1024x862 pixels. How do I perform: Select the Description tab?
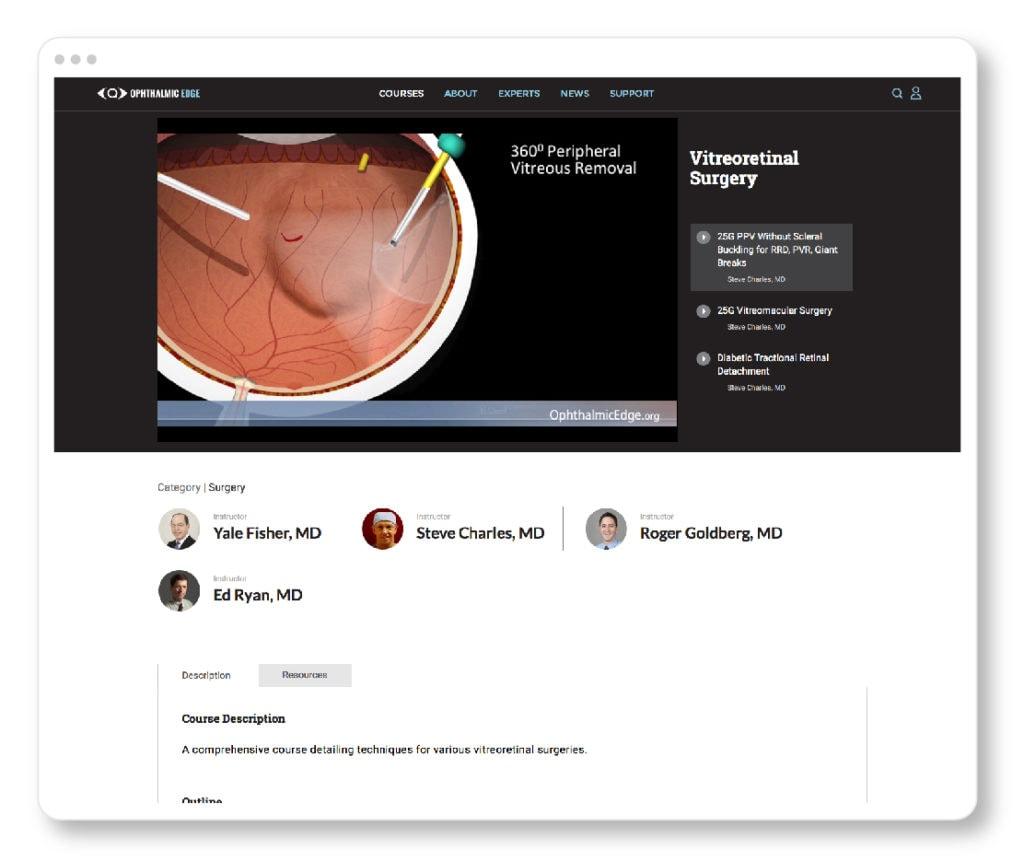206,675
